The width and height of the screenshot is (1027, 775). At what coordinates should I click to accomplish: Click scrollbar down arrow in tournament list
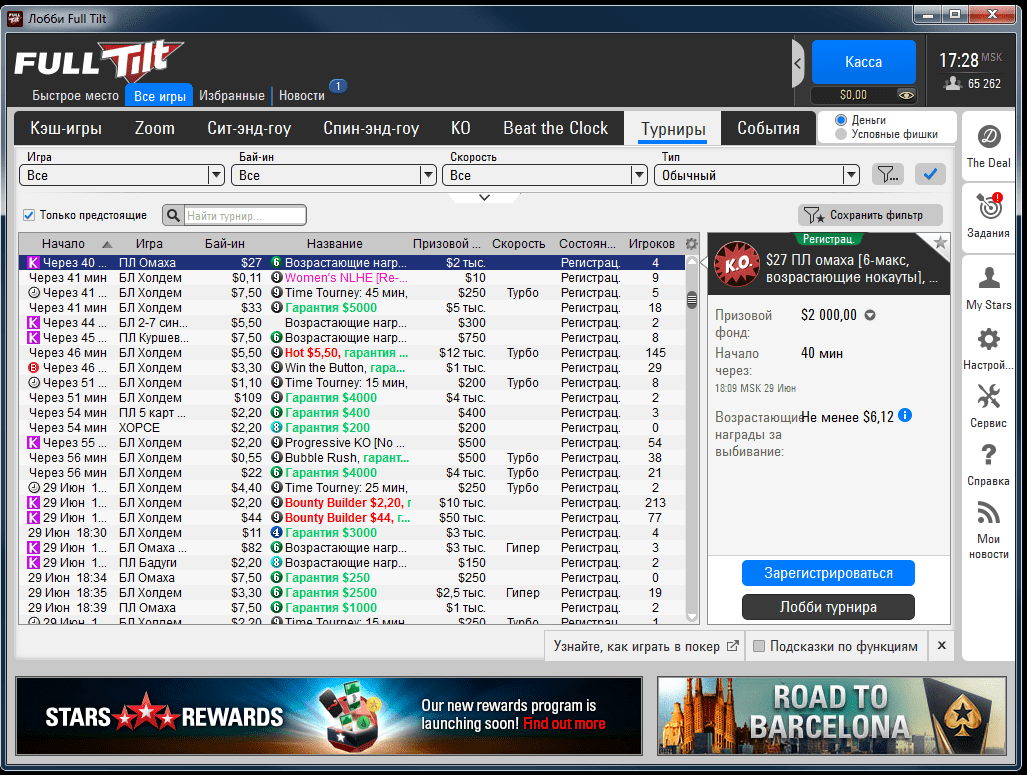click(692, 616)
